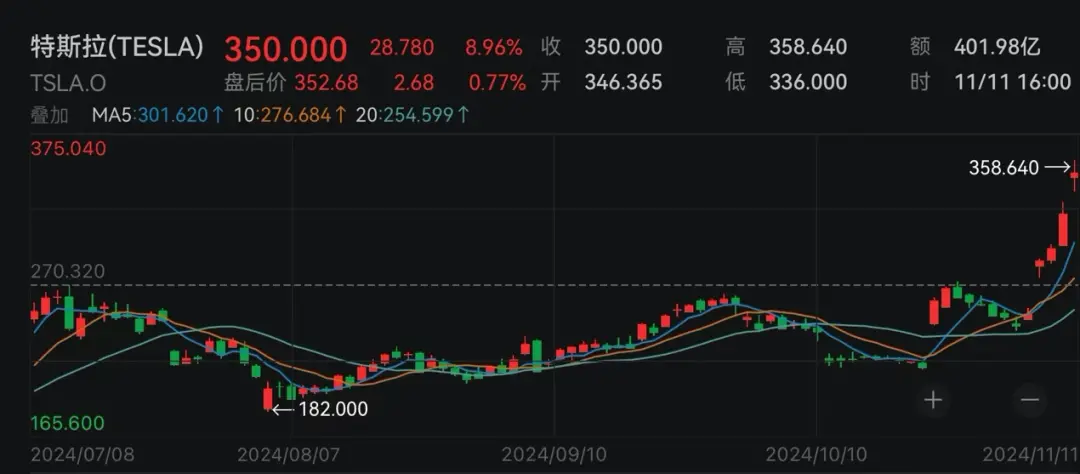Click the 低 low value 336.000
The height and width of the screenshot is (474, 1080).
point(808,83)
